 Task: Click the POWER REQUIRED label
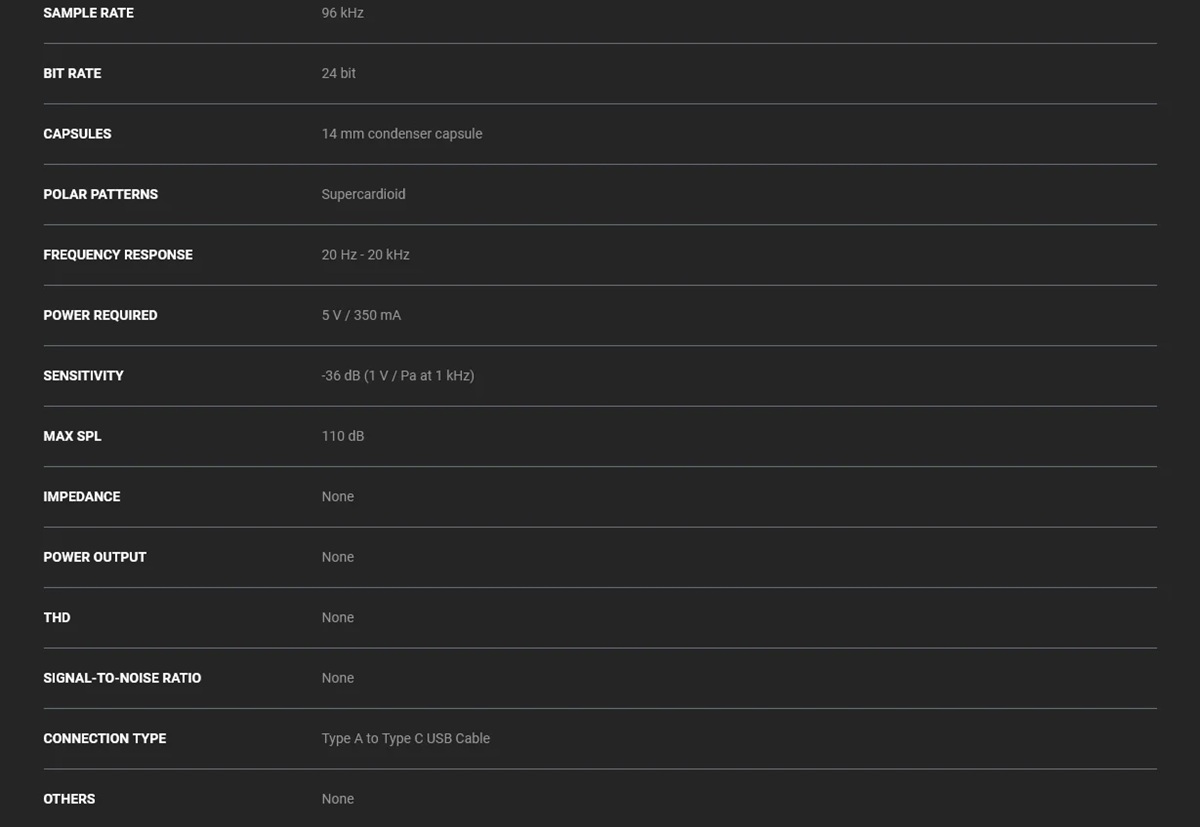tap(100, 315)
